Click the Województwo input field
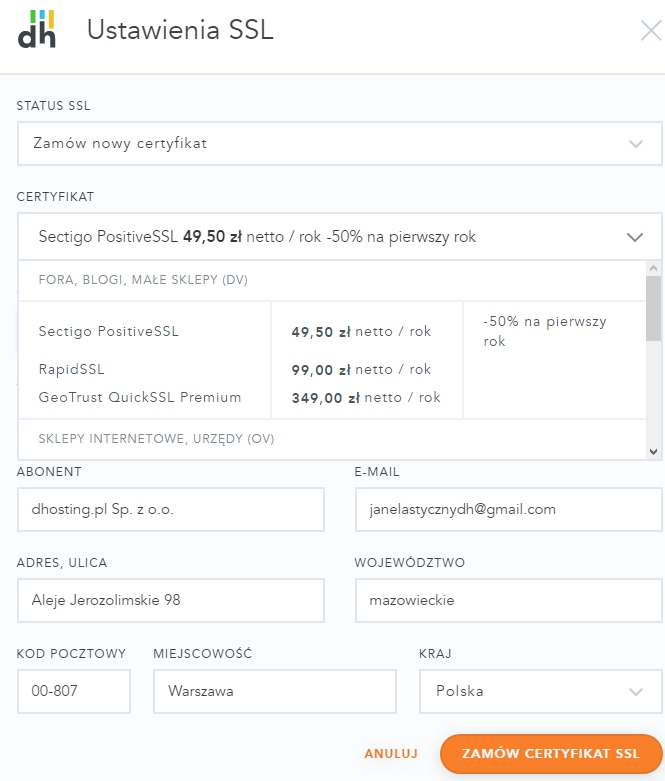Viewport: 665px width, 781px height. pyautogui.click(x=509, y=600)
